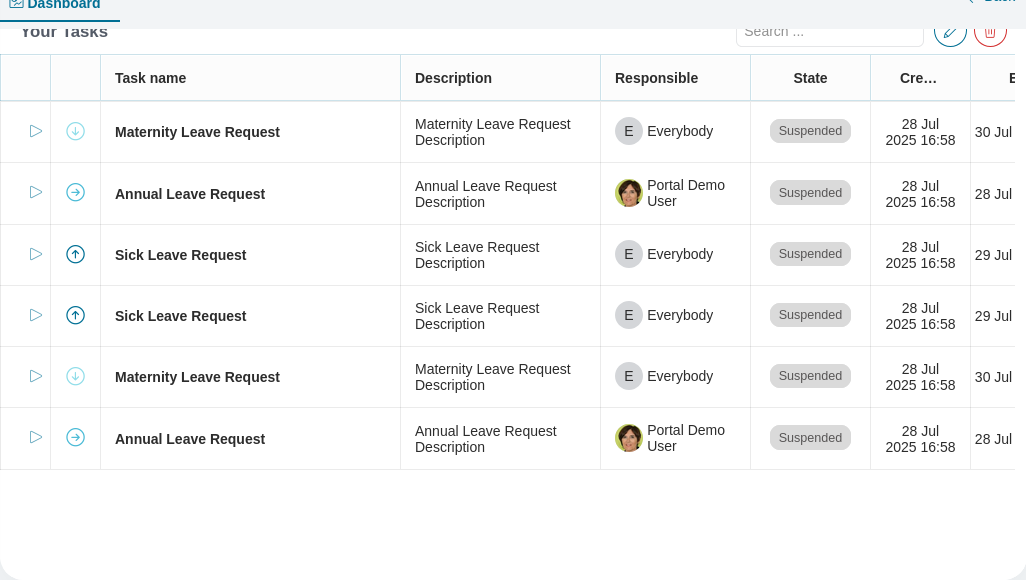Click the Suspended state badge on Sick Leave Request
Viewport: 1026px width, 580px height.
click(810, 254)
